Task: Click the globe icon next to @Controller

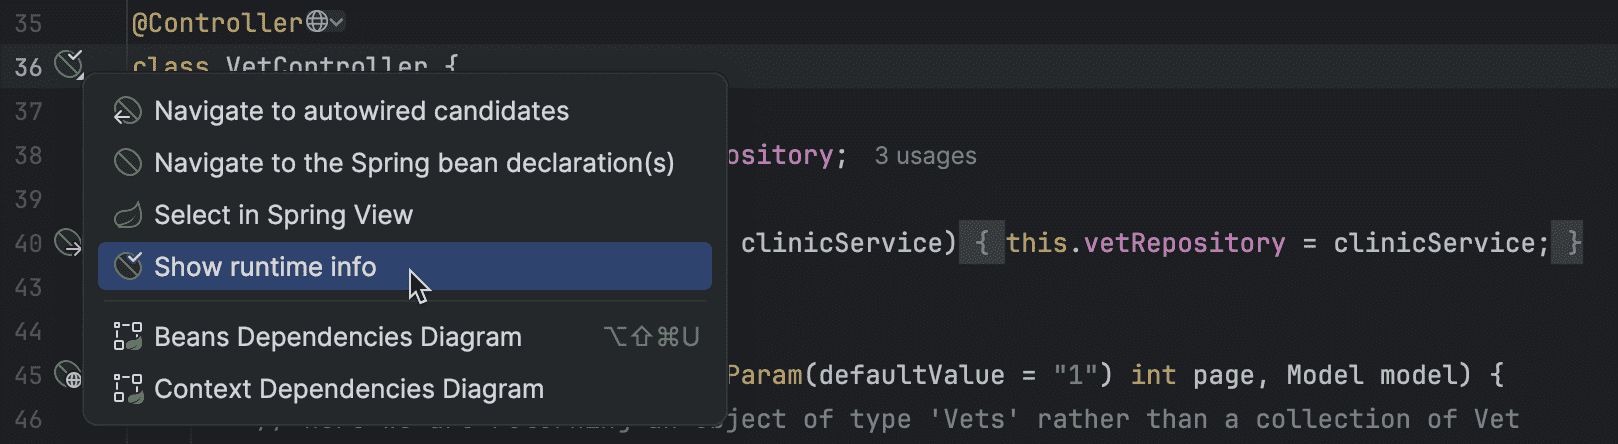Action: tap(317, 21)
